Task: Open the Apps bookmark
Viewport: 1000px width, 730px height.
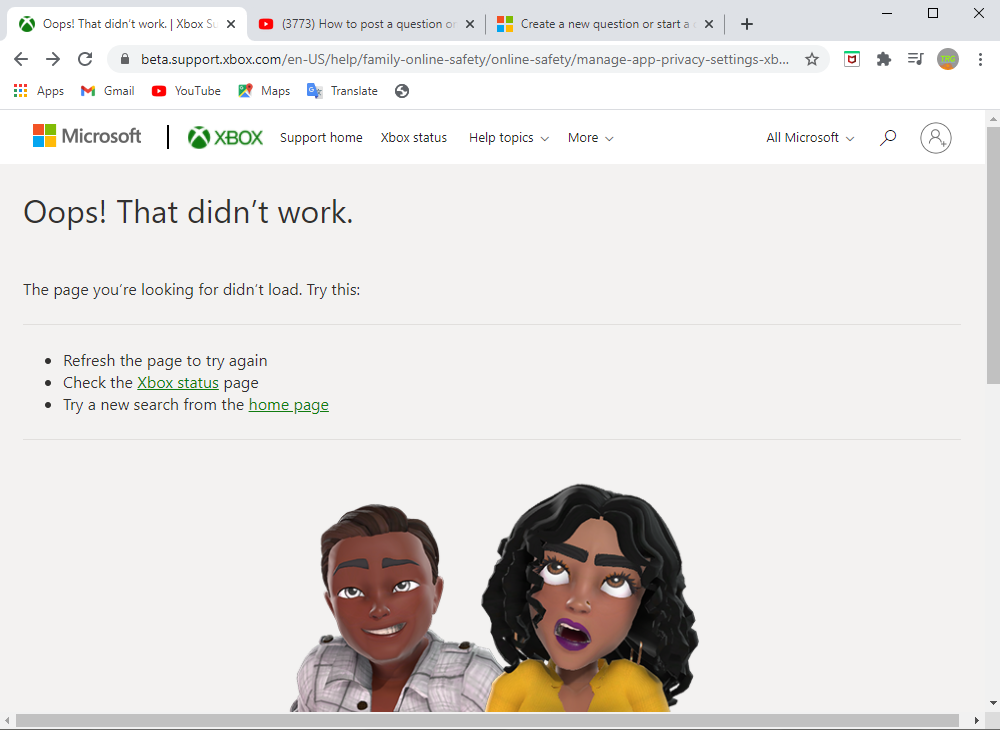Action: pos(39,91)
